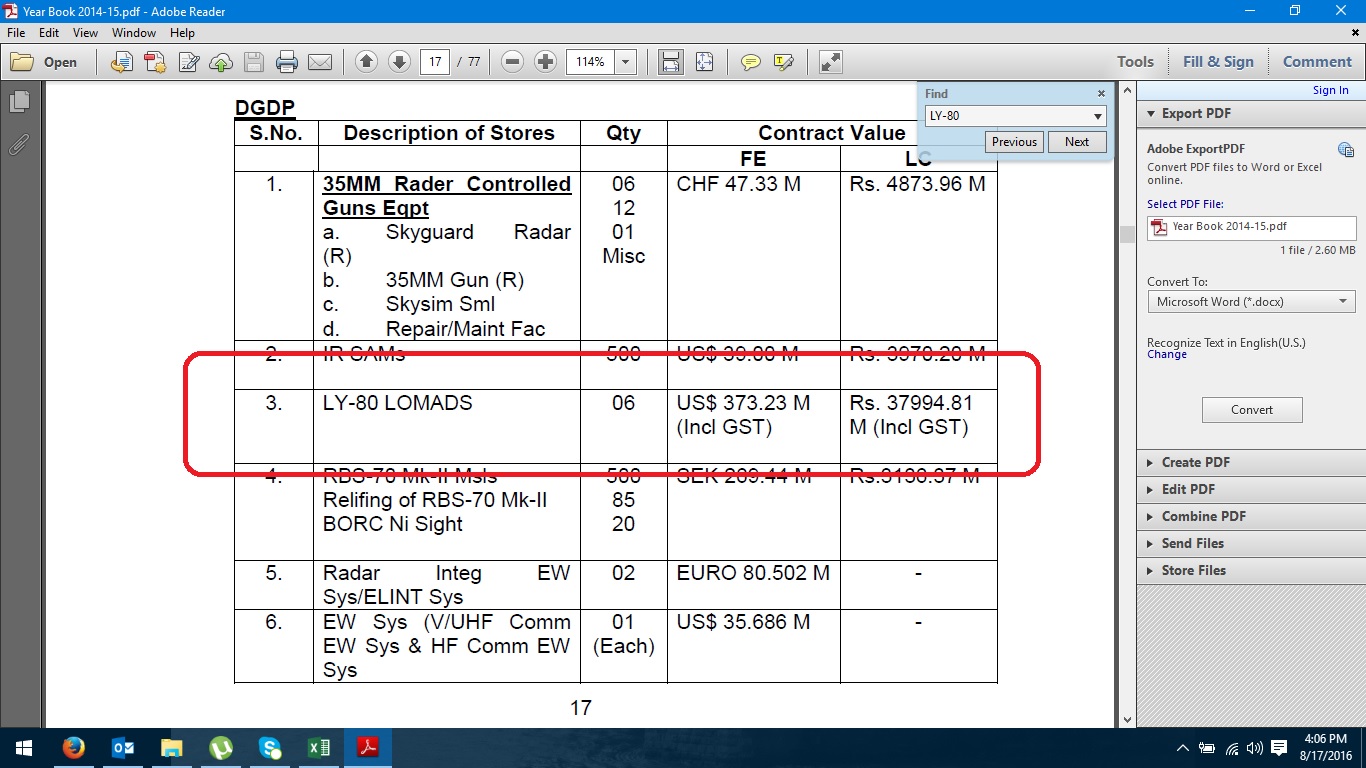
Task: Select the fit one full page icon
Action: point(704,62)
